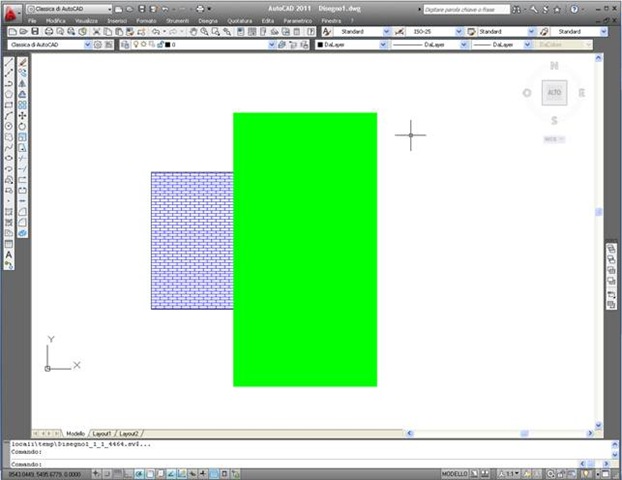
Task: Toggle Snap mode in status bar
Action: coord(107,474)
